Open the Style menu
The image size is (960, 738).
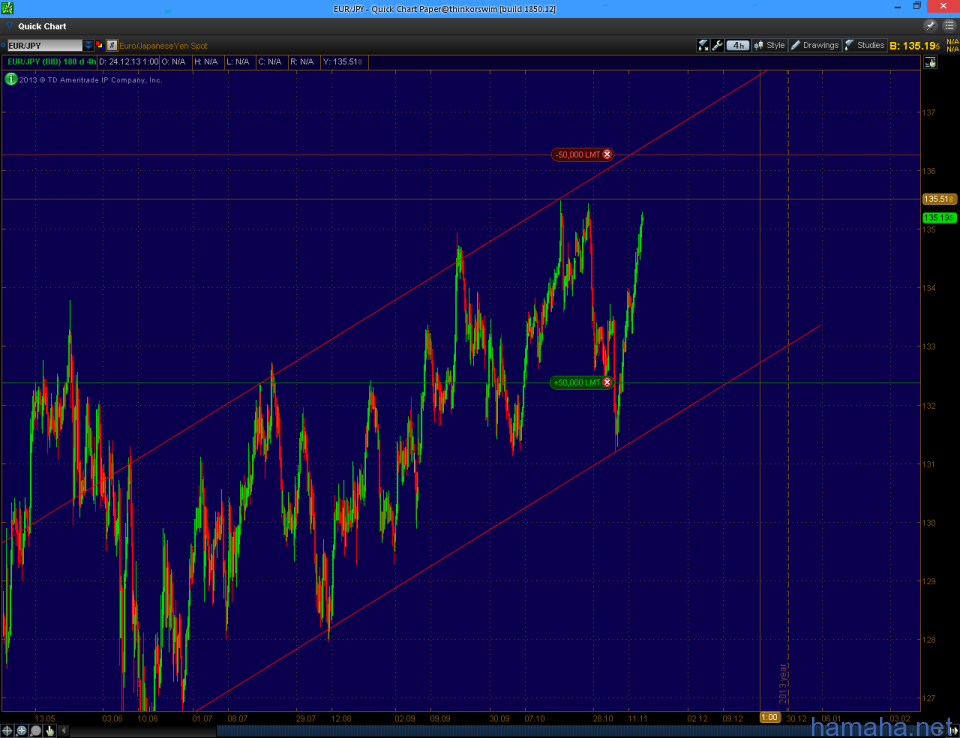pos(770,45)
